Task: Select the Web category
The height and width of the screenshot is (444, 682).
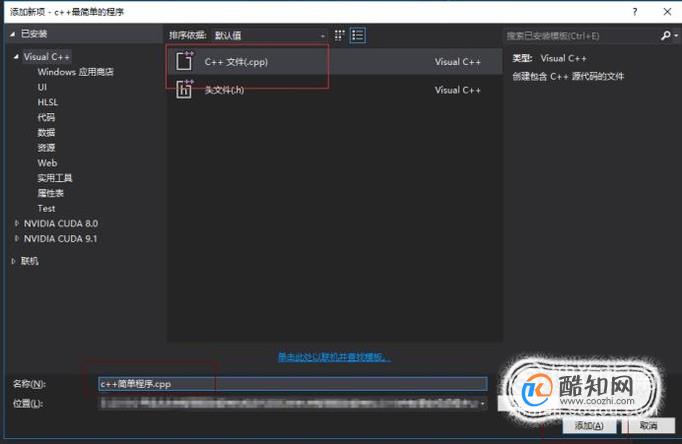Action: 47,163
